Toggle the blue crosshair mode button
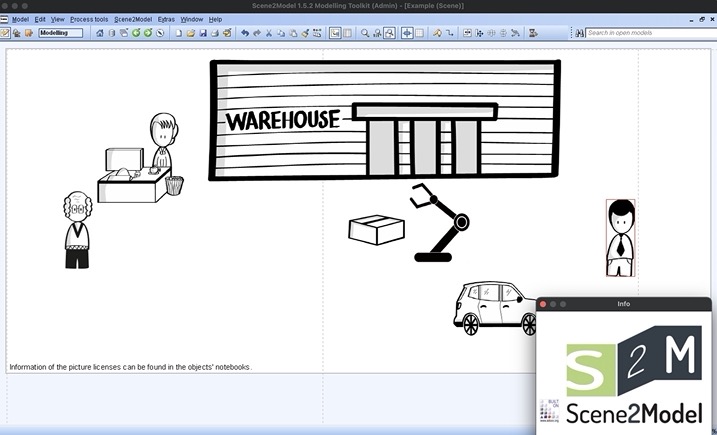This screenshot has height=435, width=717. (x=407, y=33)
